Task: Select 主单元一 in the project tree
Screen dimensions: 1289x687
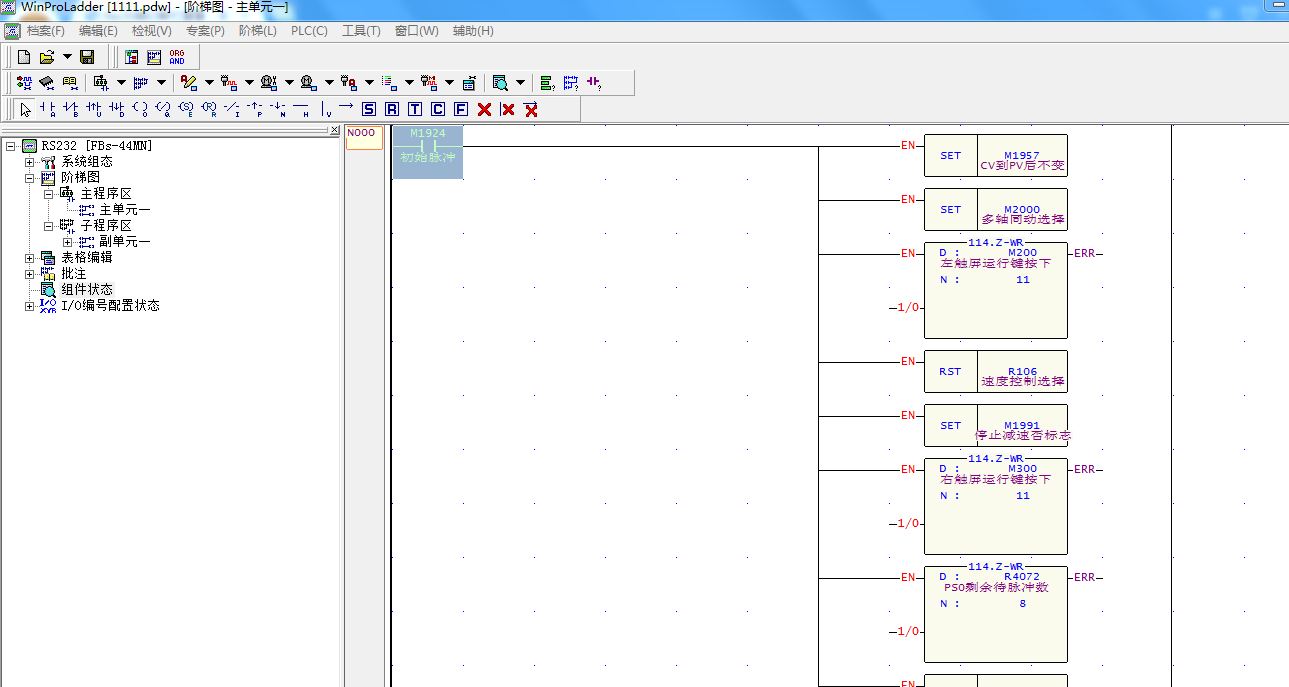Action: point(124,210)
